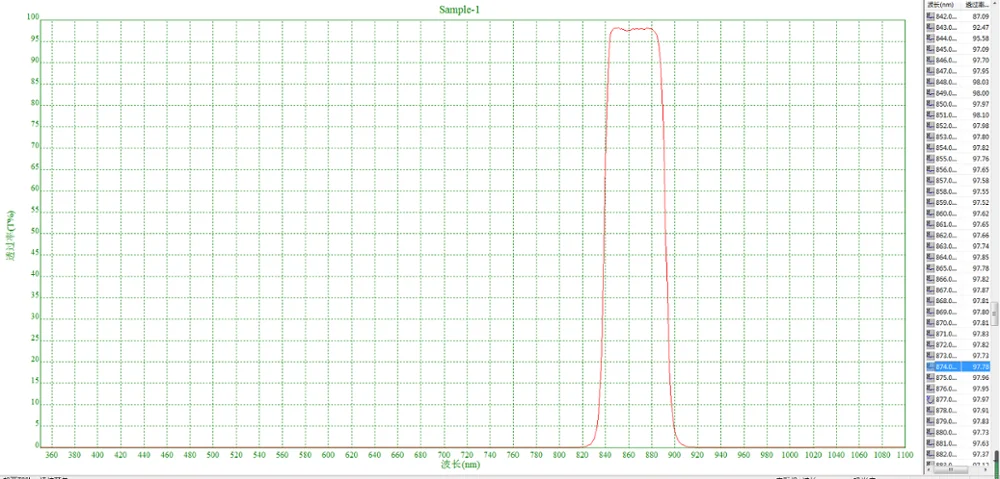Select the transmittance value 97.91

tap(981, 410)
